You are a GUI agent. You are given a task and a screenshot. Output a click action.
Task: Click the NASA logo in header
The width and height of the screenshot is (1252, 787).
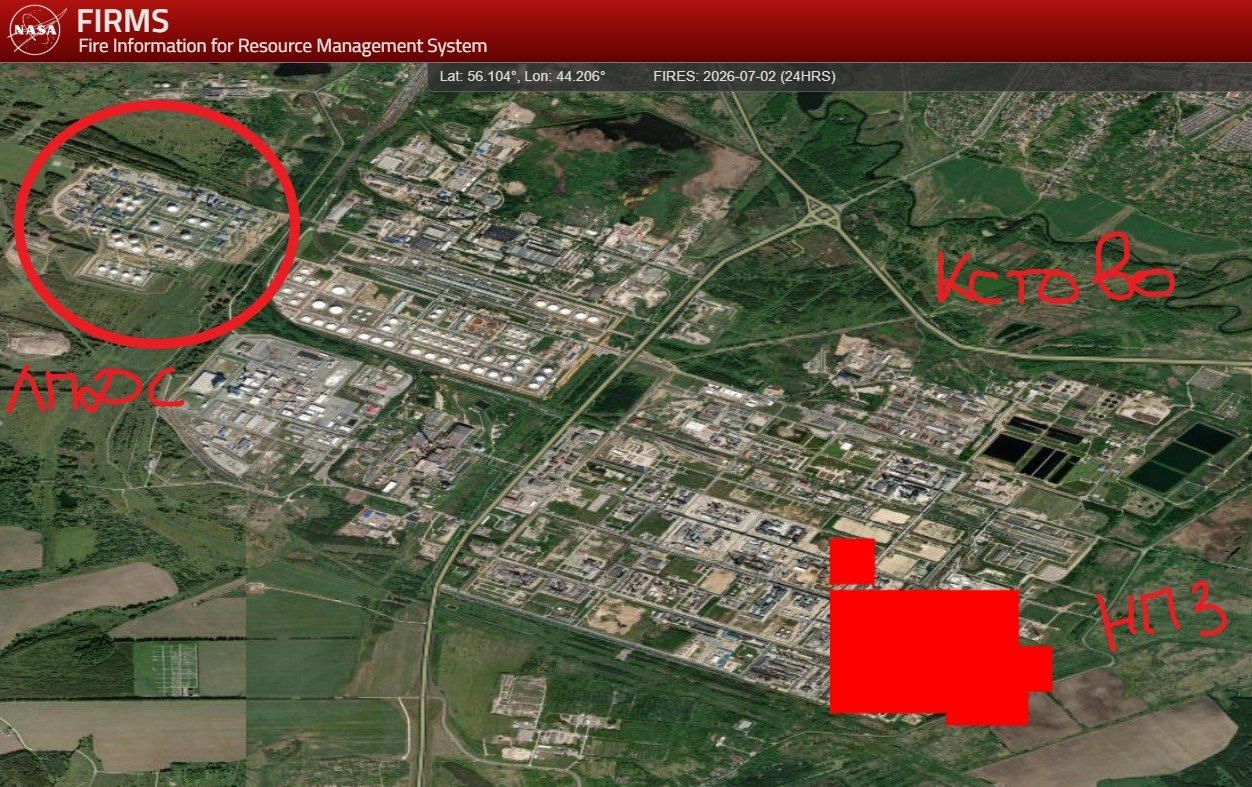click(35, 30)
